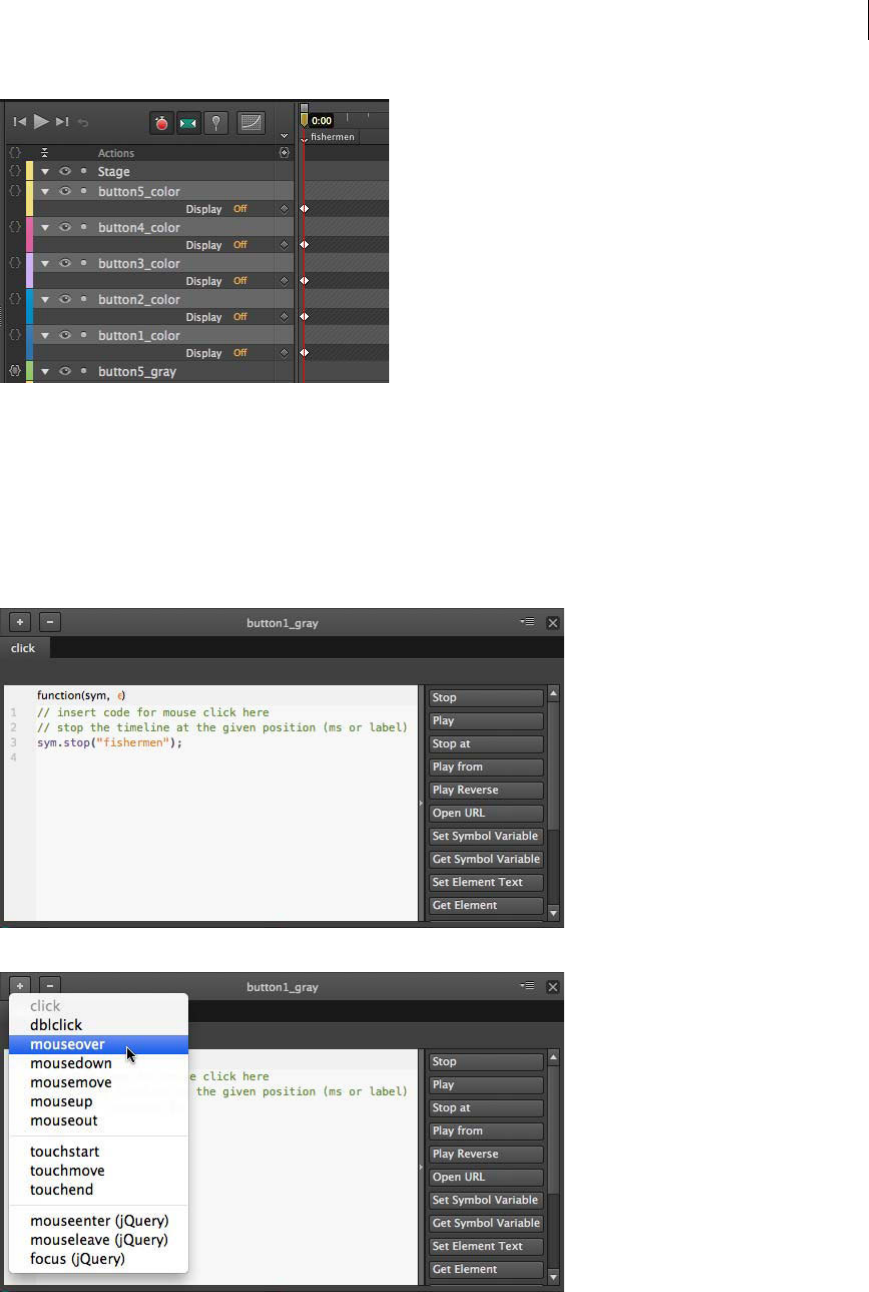The image size is (869, 1292).
Task: Collapse the button2_color layer
Action: (x=45, y=299)
